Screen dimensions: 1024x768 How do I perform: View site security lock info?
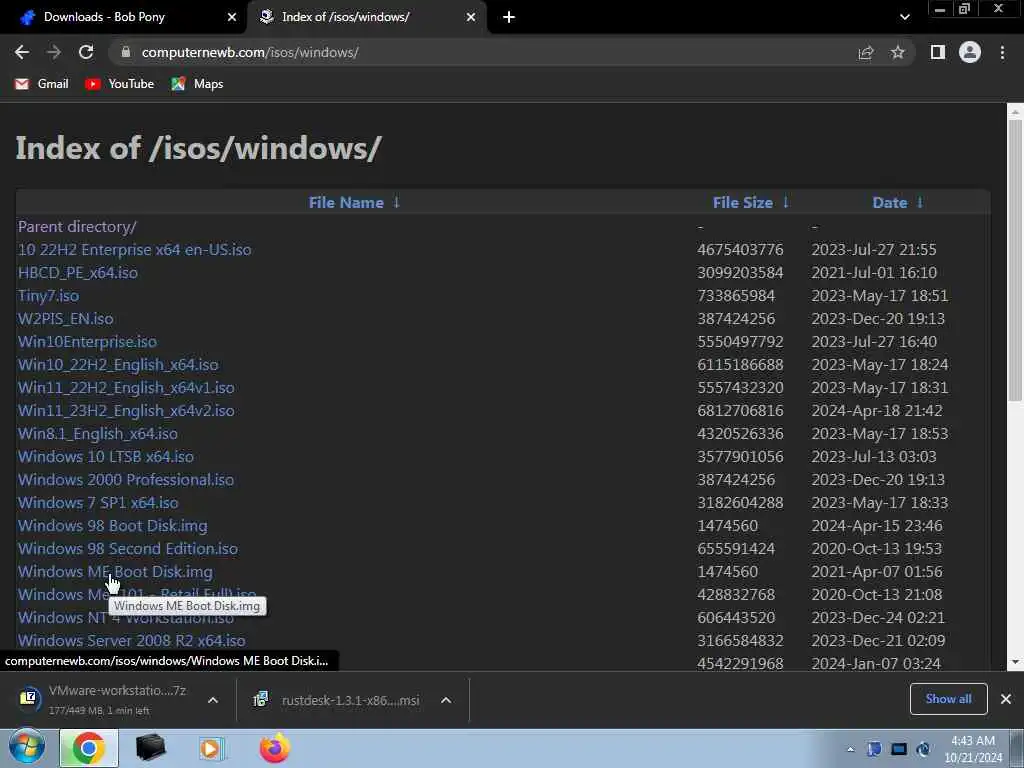pos(126,52)
